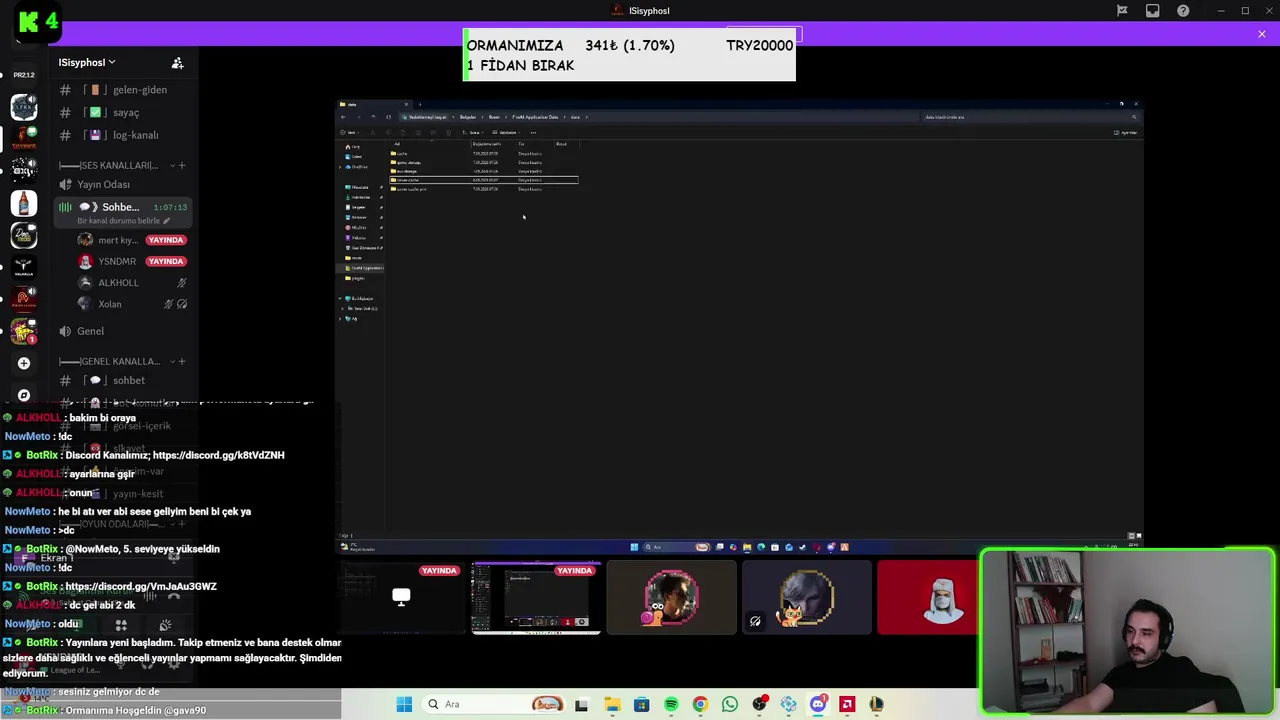The height and width of the screenshot is (720, 1280).
Task: Open Discord help question mark icon
Action: pyautogui.click(x=1183, y=11)
